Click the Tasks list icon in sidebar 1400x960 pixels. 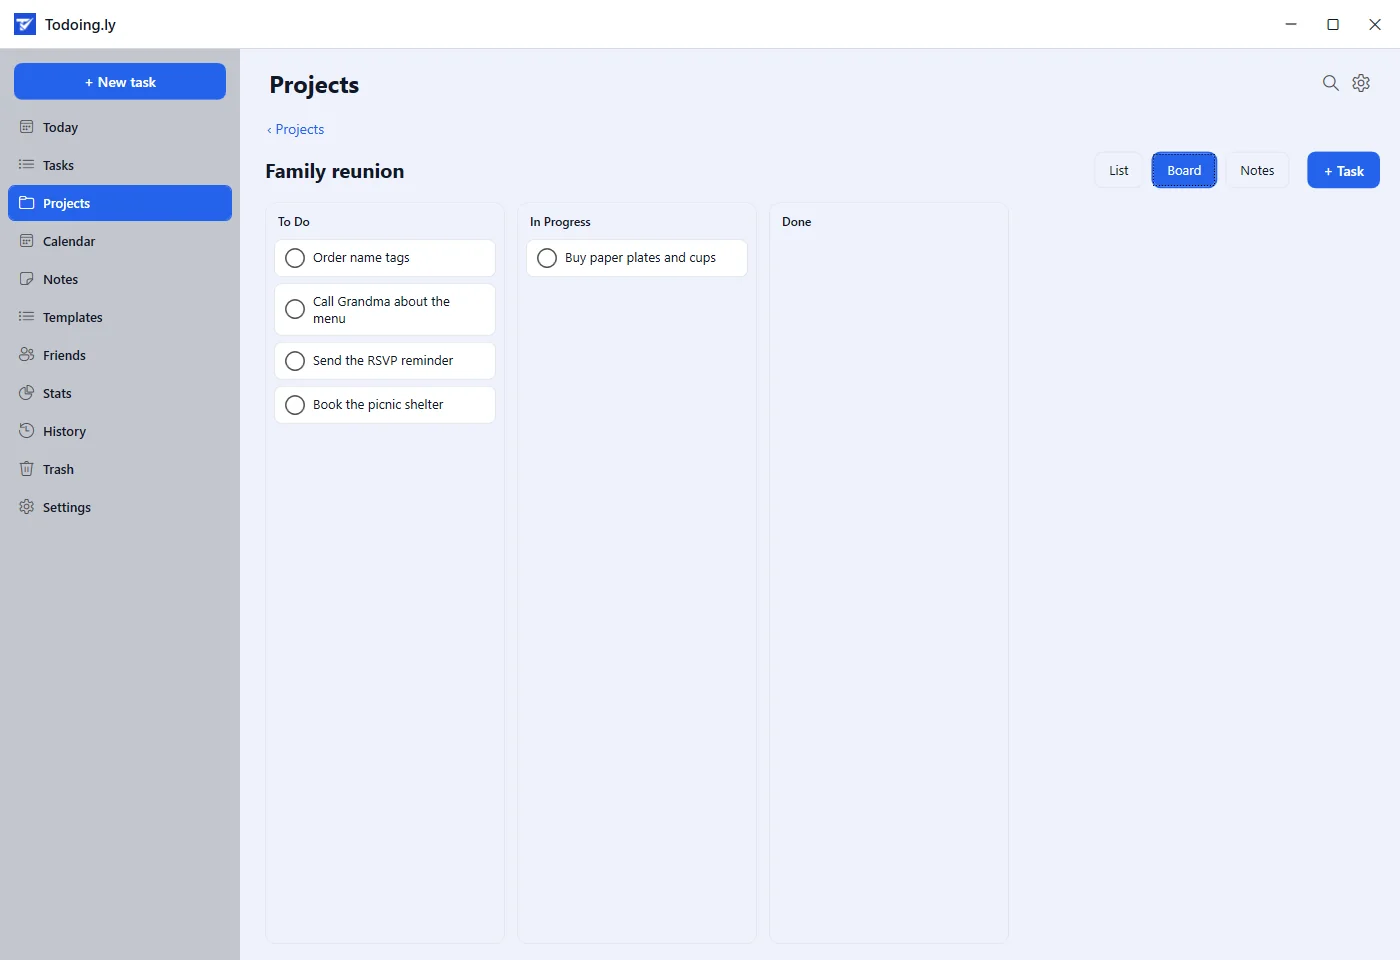coord(27,165)
